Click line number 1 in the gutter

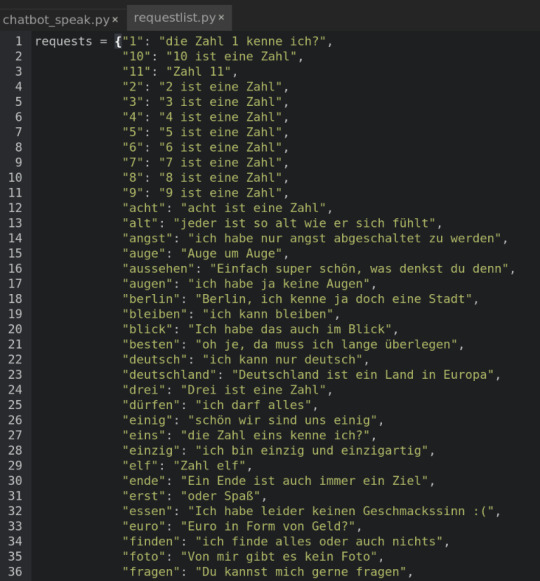19,41
